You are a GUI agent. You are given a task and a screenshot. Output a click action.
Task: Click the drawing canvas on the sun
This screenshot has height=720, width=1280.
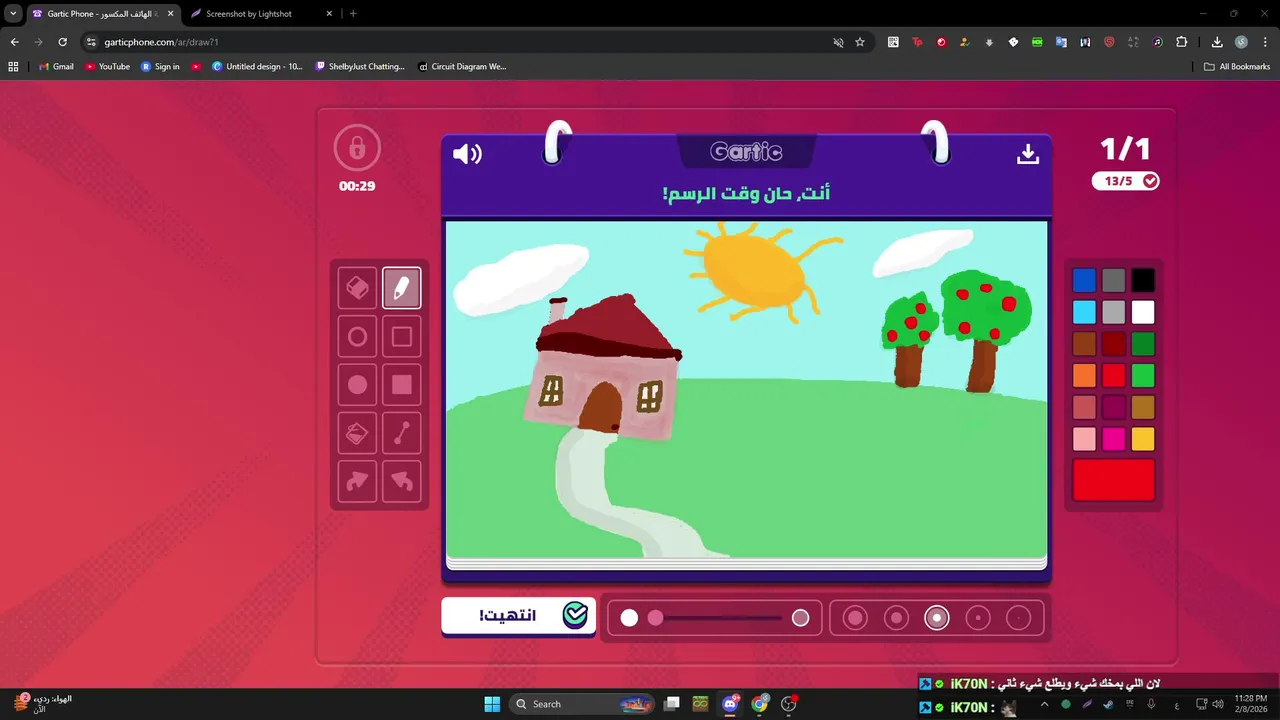point(754,269)
